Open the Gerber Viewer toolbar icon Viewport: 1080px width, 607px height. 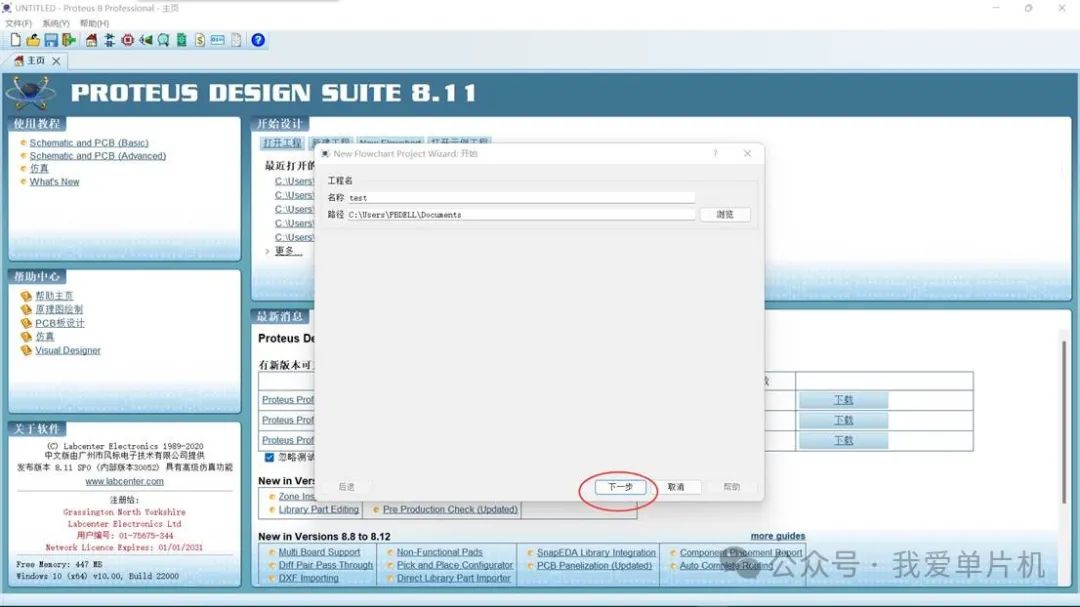(163, 40)
